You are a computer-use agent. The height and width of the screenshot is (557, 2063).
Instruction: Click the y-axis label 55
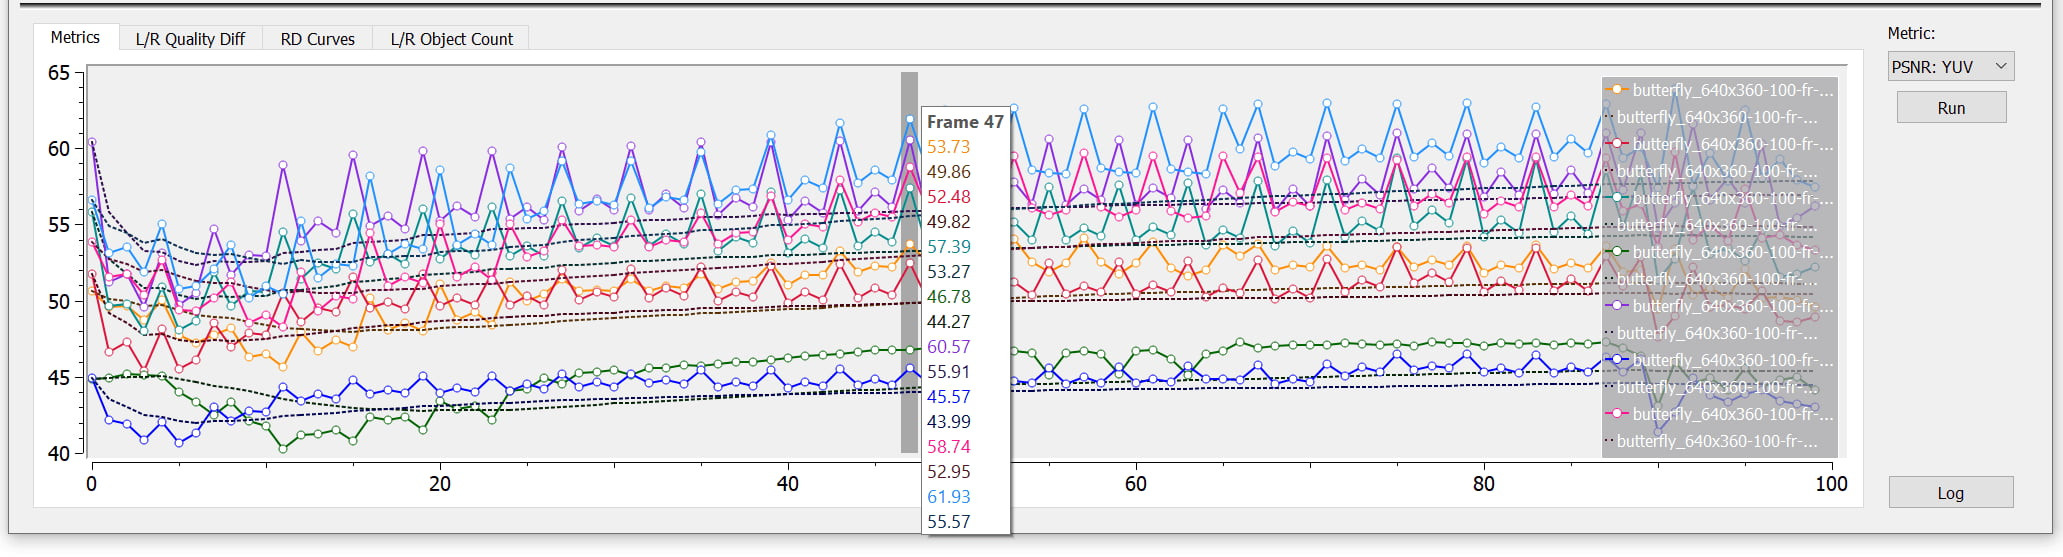tap(59, 225)
